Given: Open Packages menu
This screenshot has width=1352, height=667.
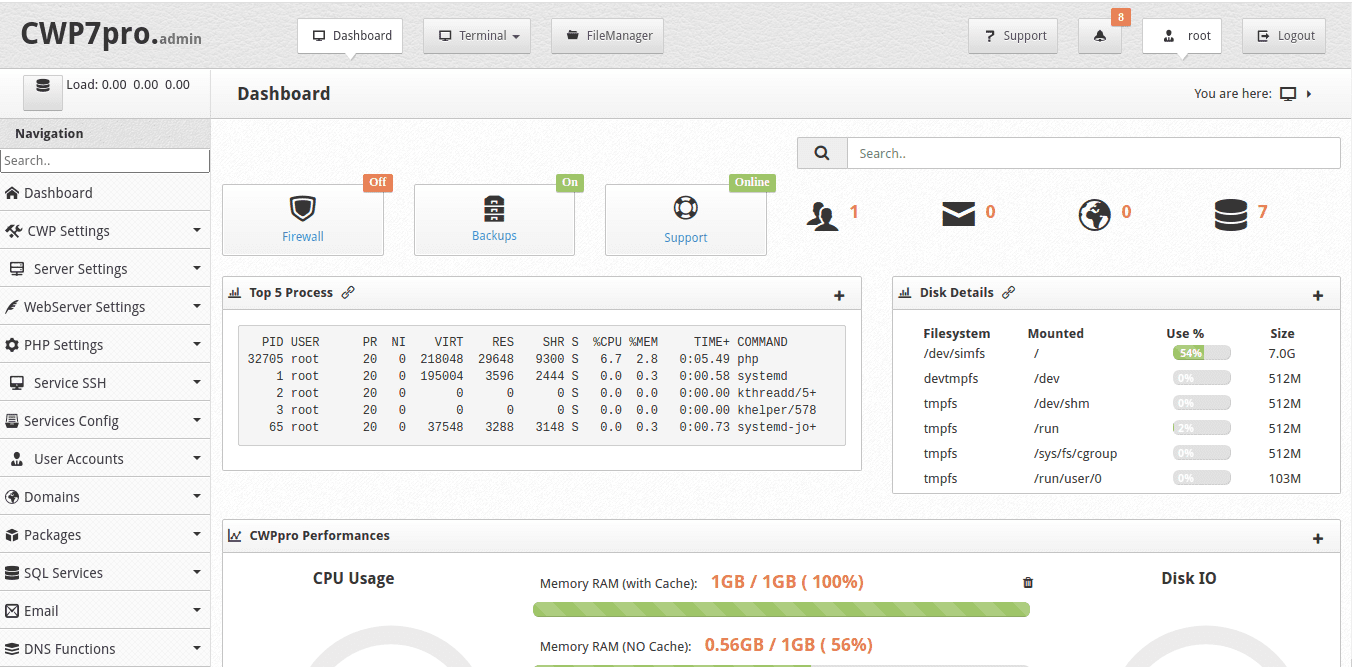Looking at the screenshot, I should coord(105,535).
